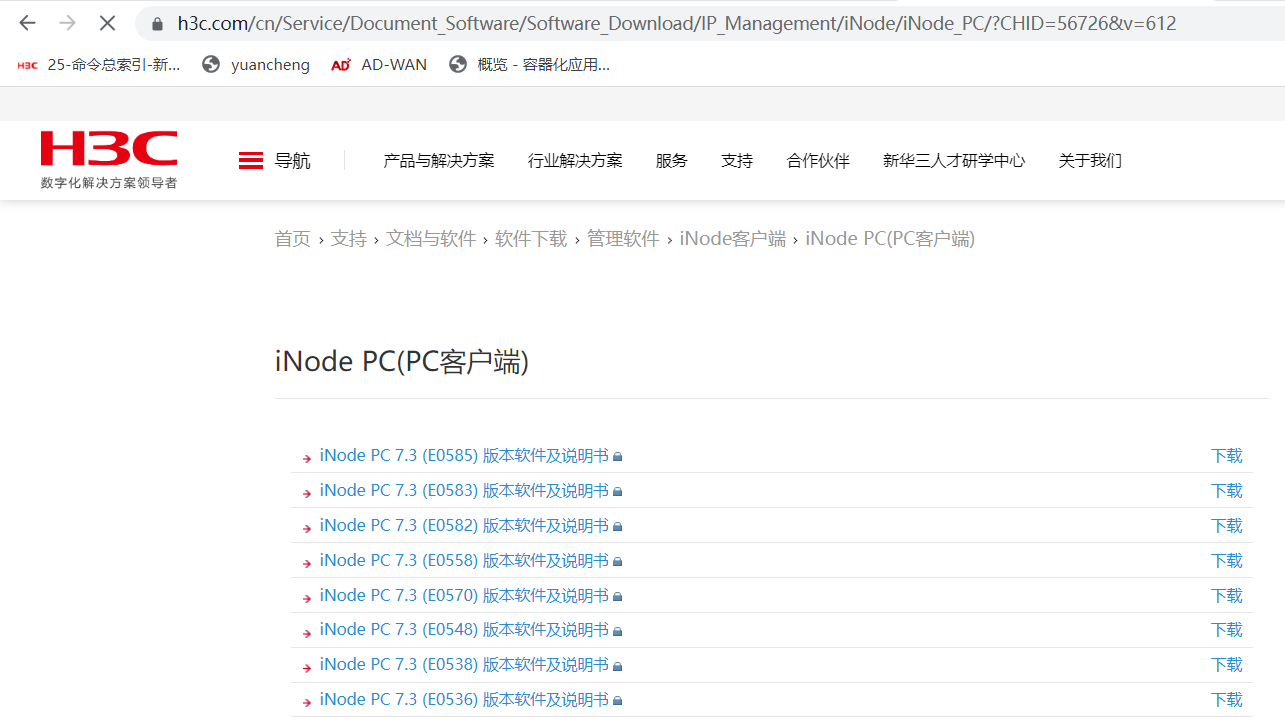Click the lock icon next to E0548
The height and width of the screenshot is (717, 1285).
click(x=618, y=631)
